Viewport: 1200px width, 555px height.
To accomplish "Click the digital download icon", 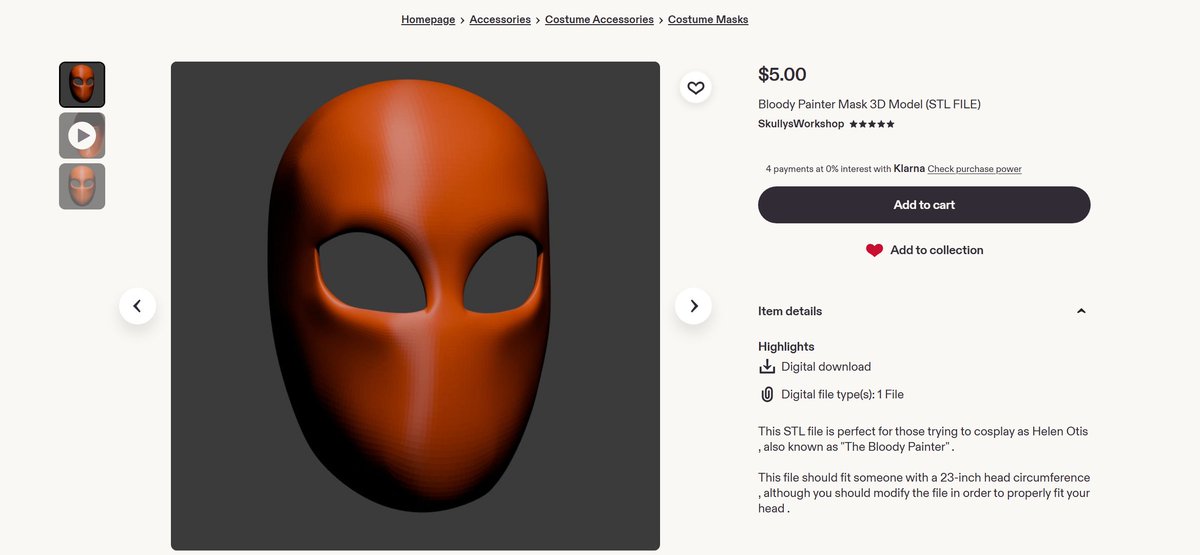I will [x=767, y=367].
